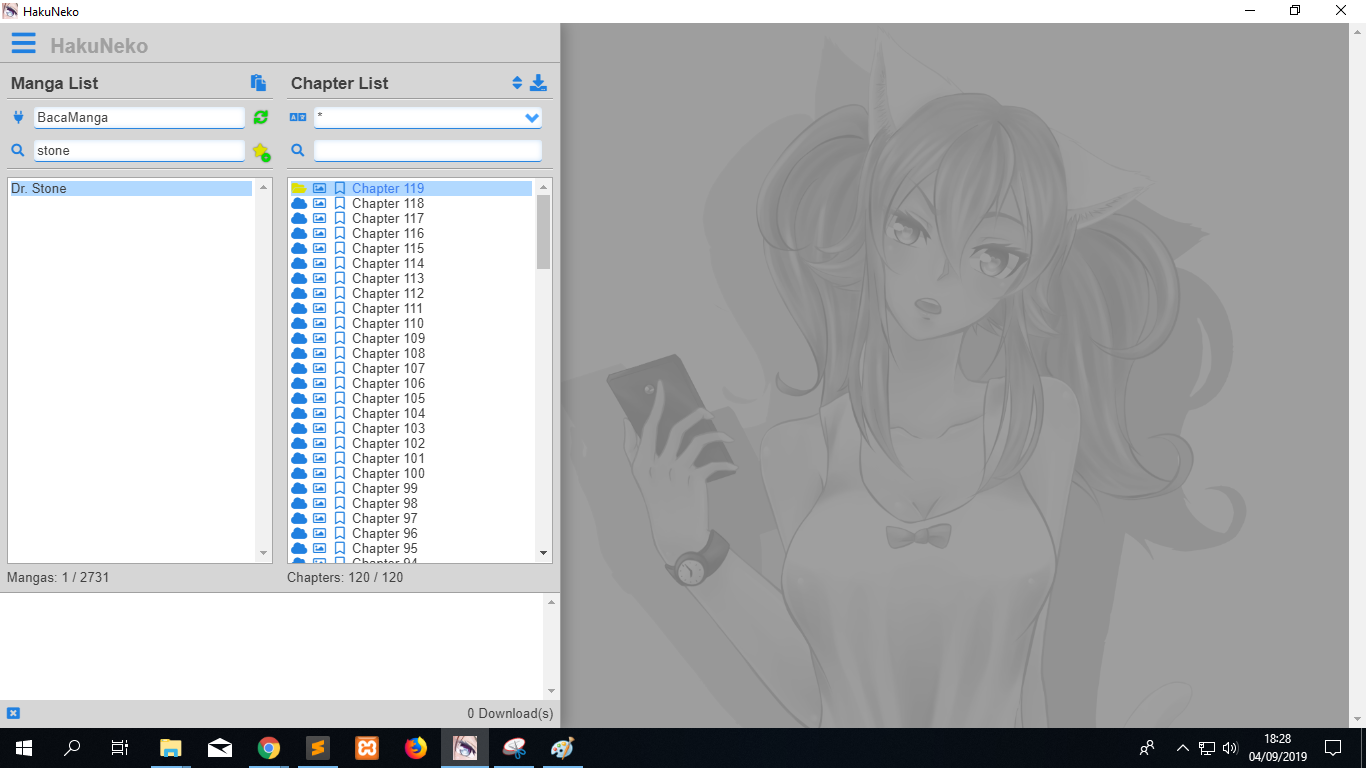Screen dimensions: 1366x768
Task: Click the magnifier icon beside the chapter search field
Action: pyautogui.click(x=298, y=151)
